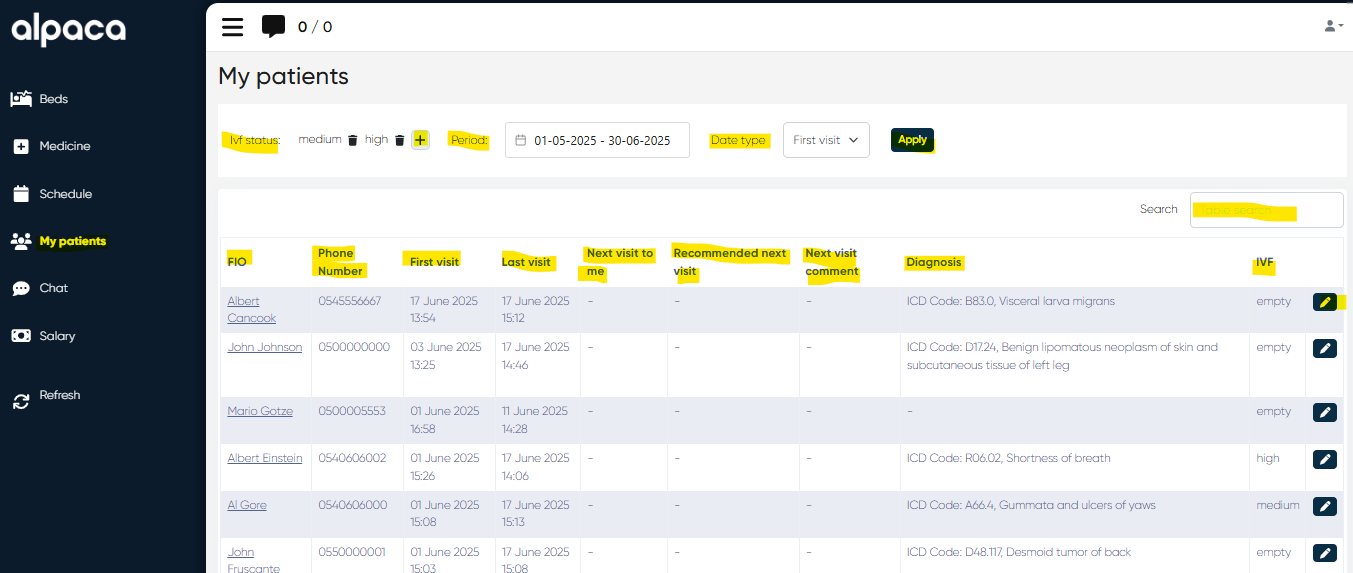Screen dimensions: 1353x573
Task: Remove the medium IVF status filter
Action: pyautogui.click(x=352, y=141)
